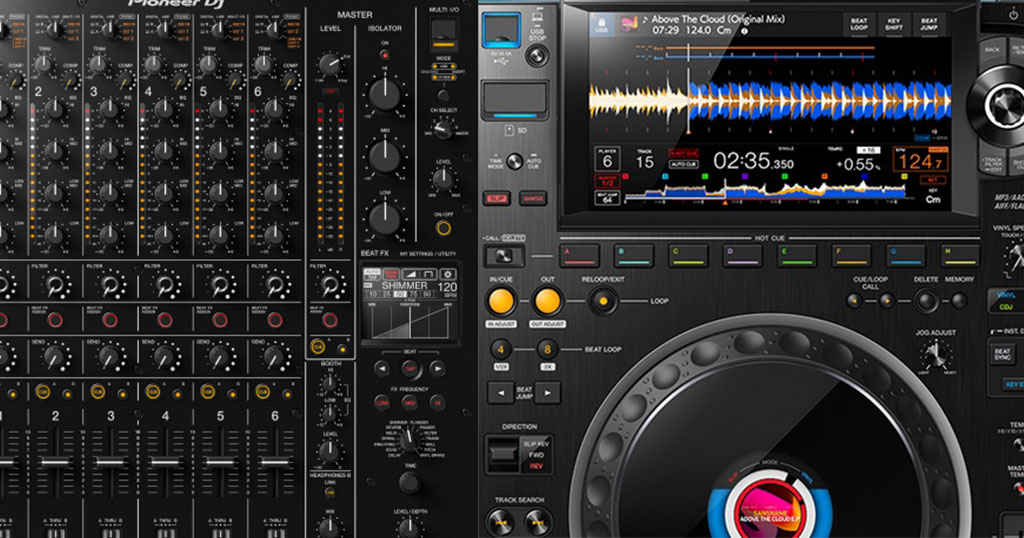Trigger Hot Cue pad A
The width and height of the screenshot is (1024, 538).
point(579,256)
